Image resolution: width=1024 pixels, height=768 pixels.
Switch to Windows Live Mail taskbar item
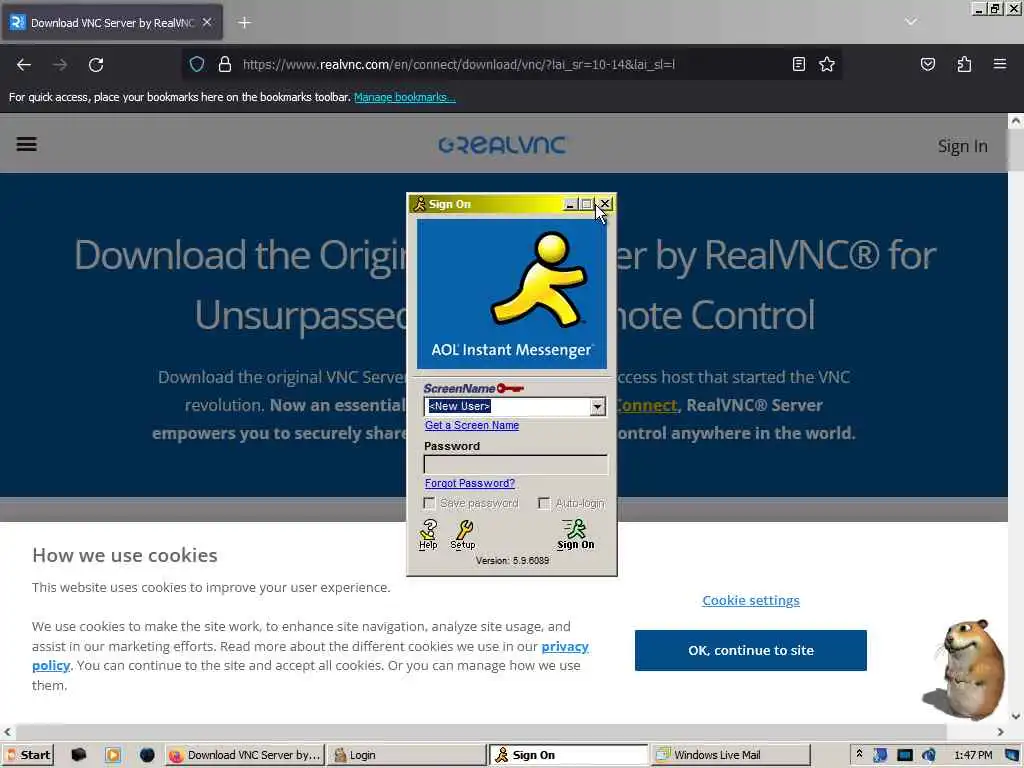click(x=730, y=755)
